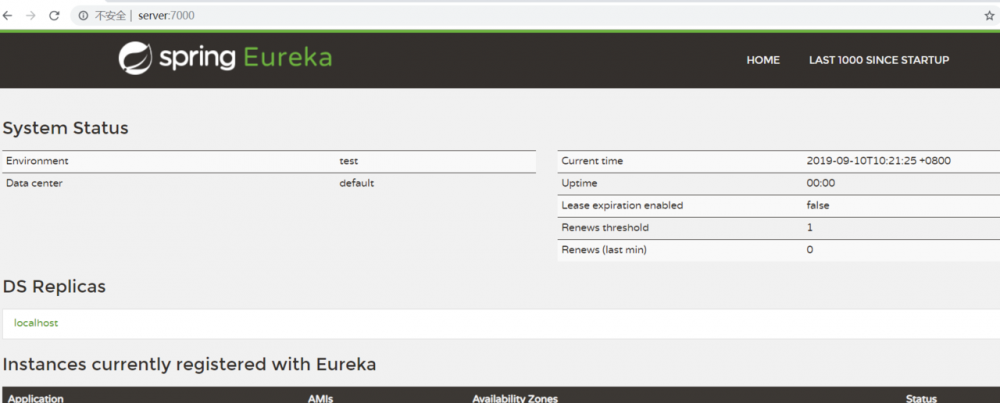1000x403 pixels.
Task: Go back with the browser back arrow
Action: (x=8, y=16)
